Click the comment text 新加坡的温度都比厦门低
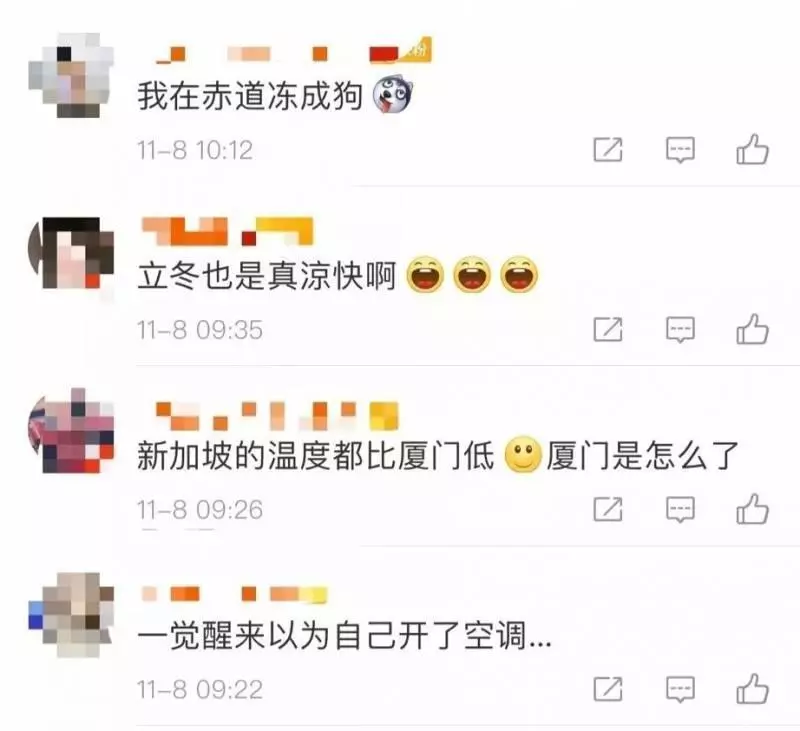Viewport: 800px width, 731px height. coord(316,456)
